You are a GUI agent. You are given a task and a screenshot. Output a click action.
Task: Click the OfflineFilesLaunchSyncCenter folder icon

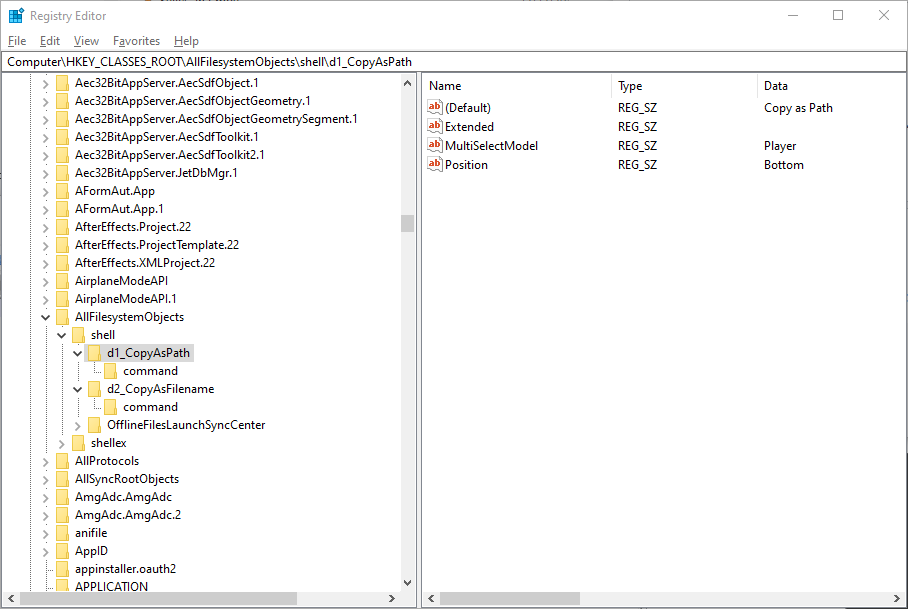[95, 425]
